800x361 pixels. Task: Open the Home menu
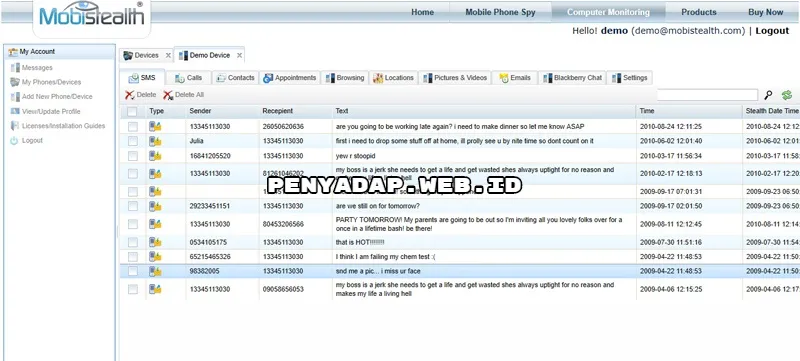coord(422,12)
